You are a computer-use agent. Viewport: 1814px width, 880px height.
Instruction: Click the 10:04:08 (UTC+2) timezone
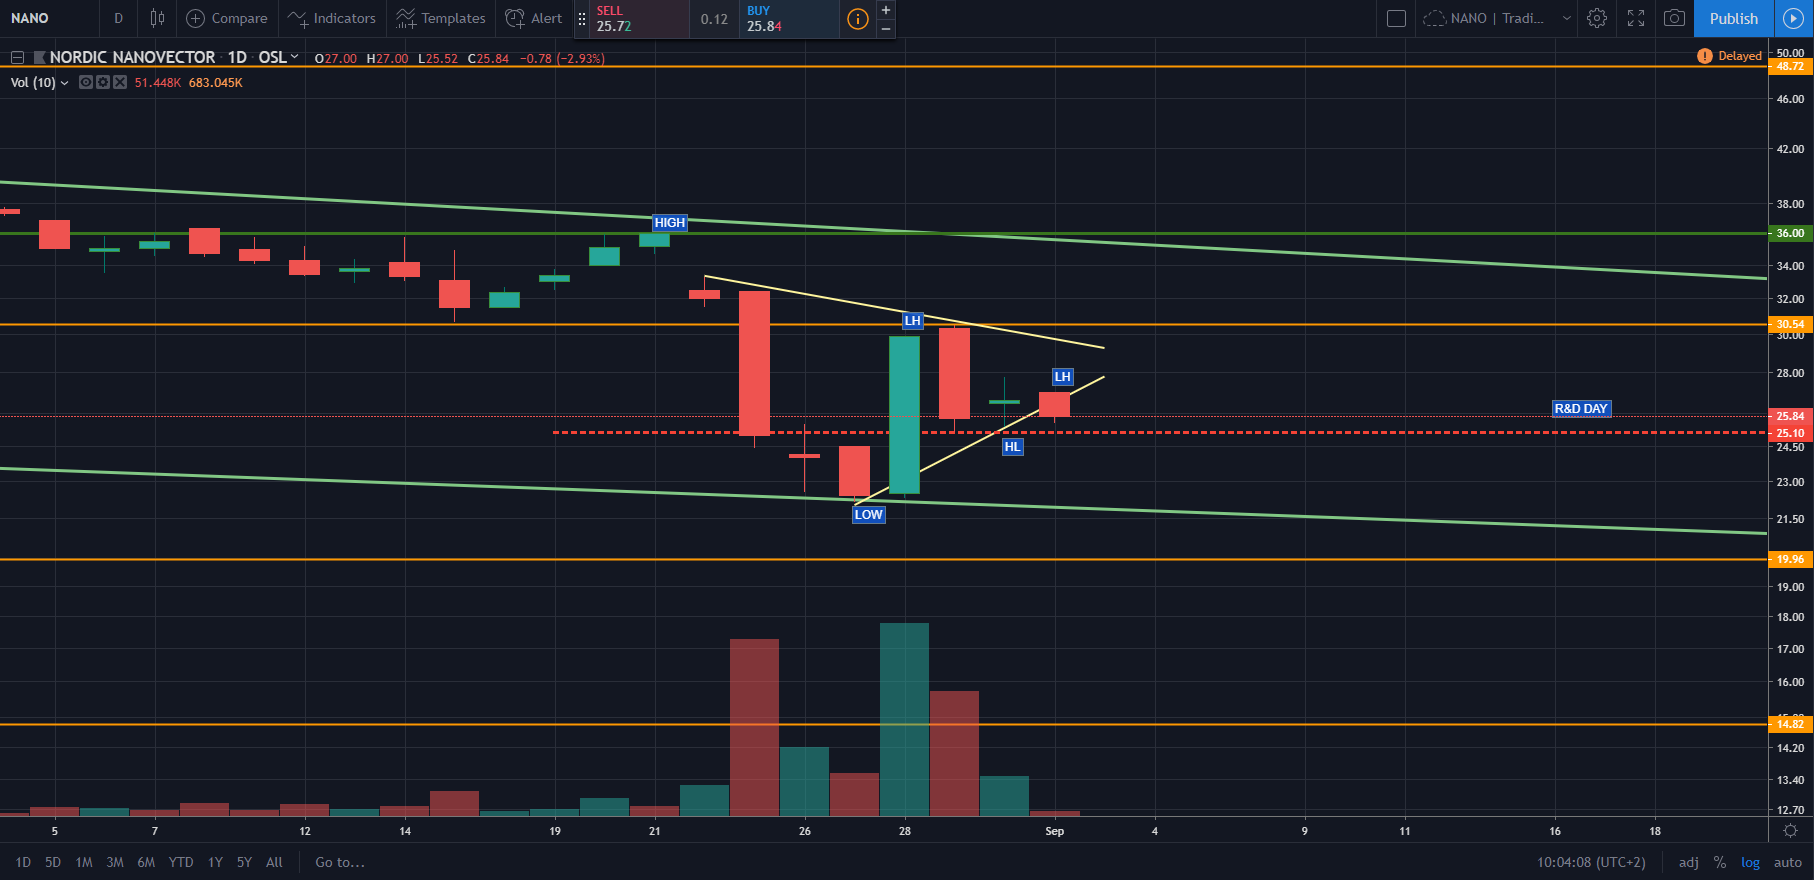point(1591,862)
